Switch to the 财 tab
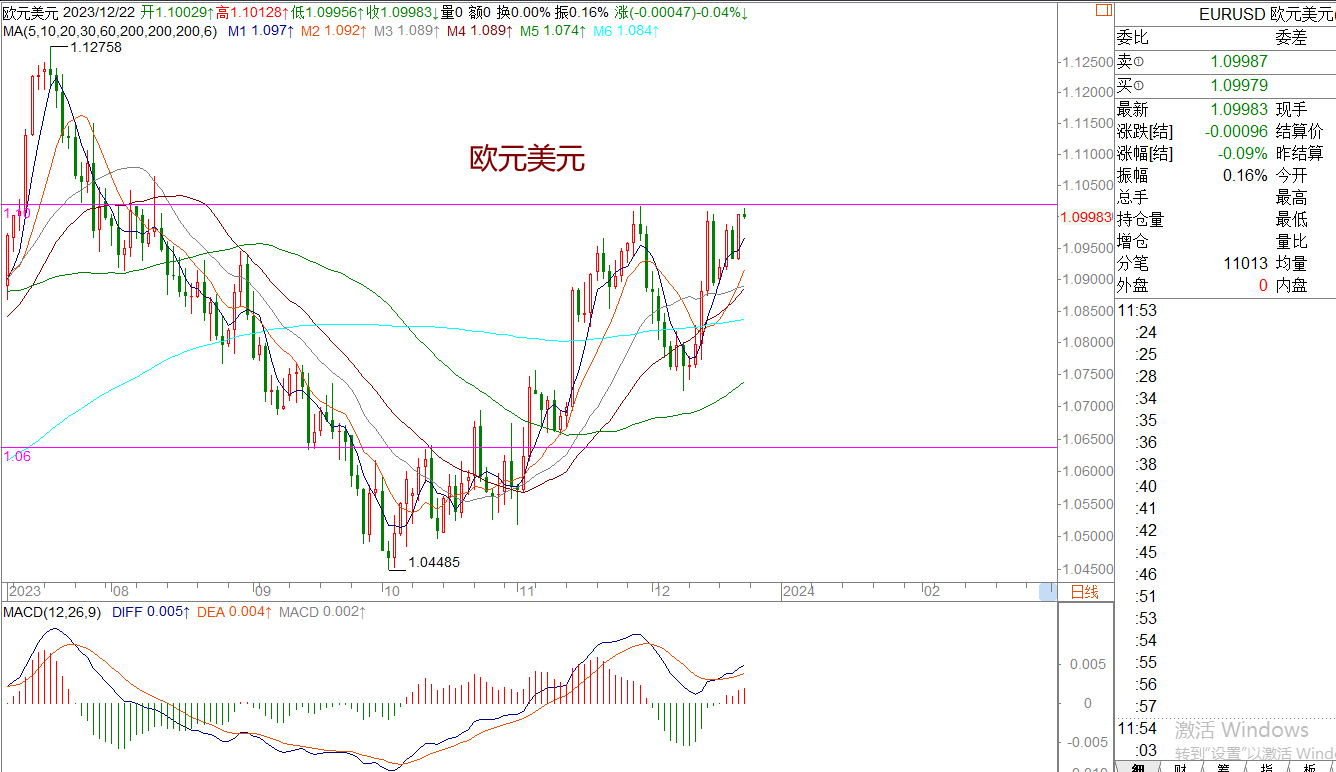The height and width of the screenshot is (772, 1336). click(1180, 767)
